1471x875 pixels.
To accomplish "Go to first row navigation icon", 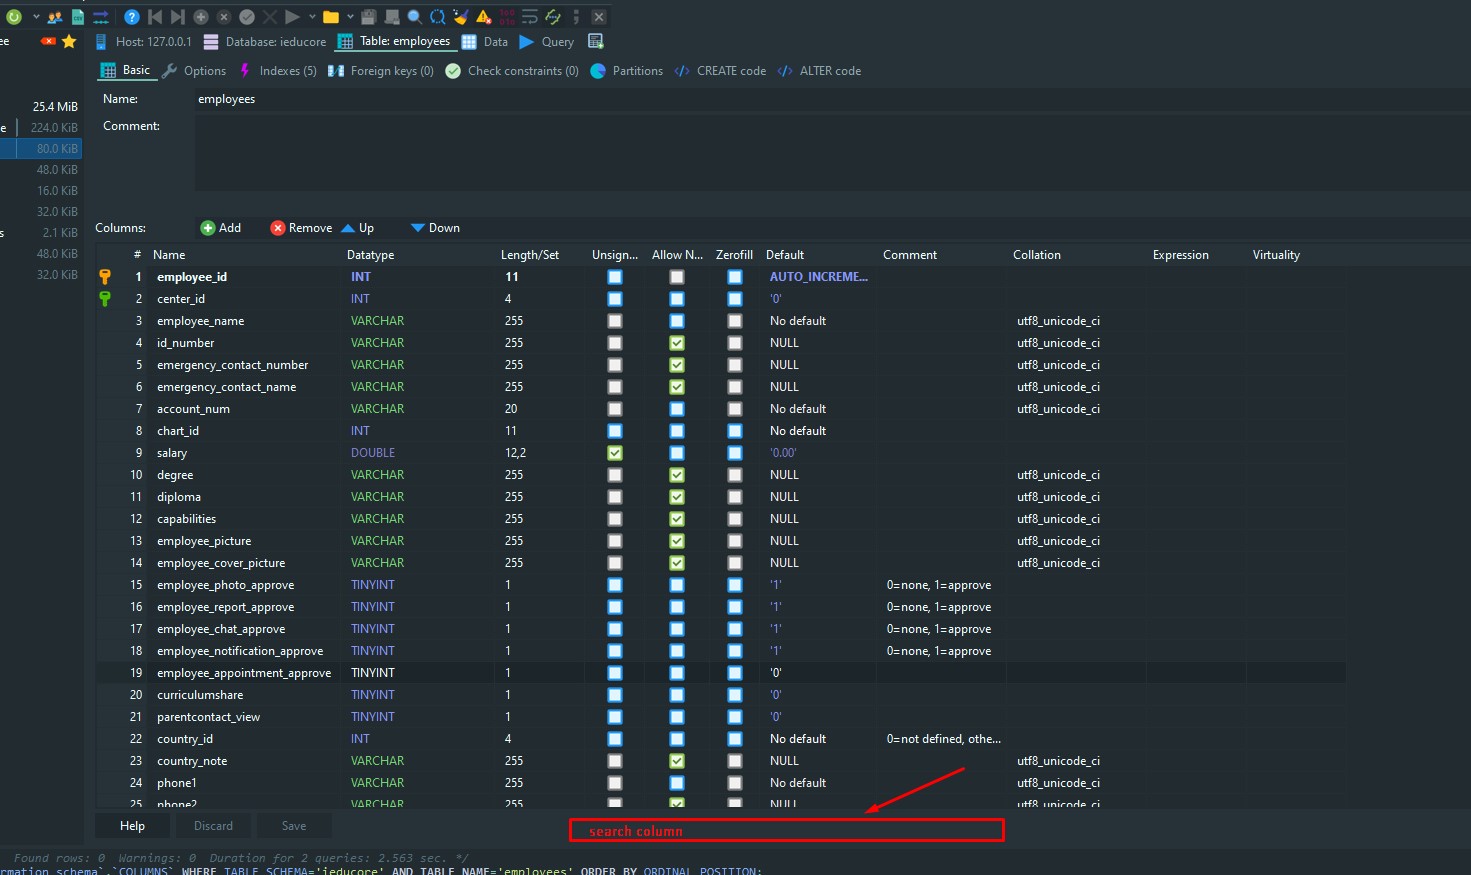I will (155, 17).
